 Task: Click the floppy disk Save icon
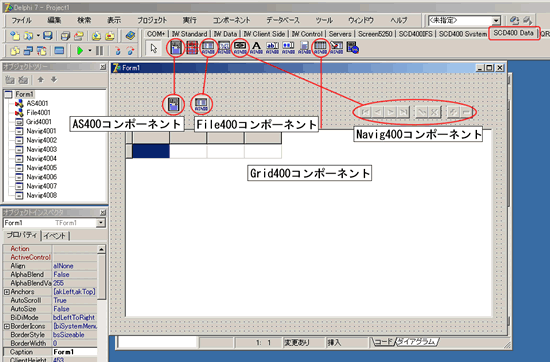tap(48, 36)
